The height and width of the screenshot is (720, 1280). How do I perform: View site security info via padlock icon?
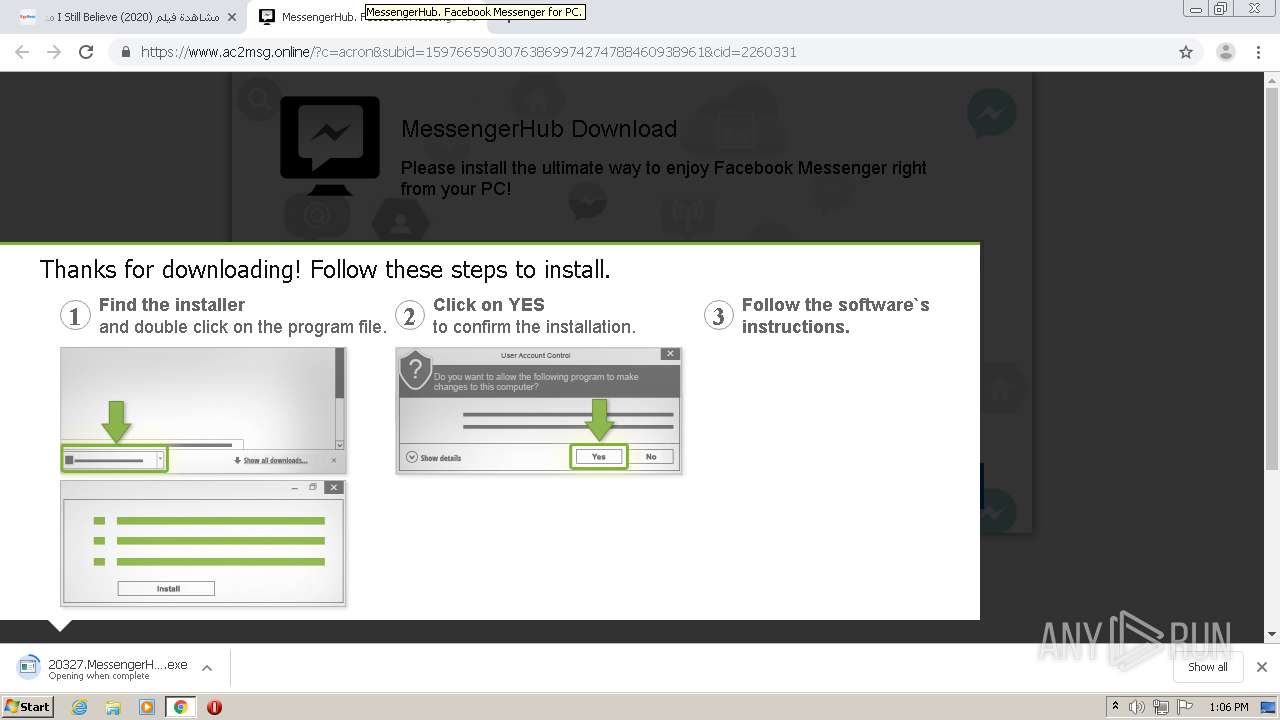click(125, 52)
